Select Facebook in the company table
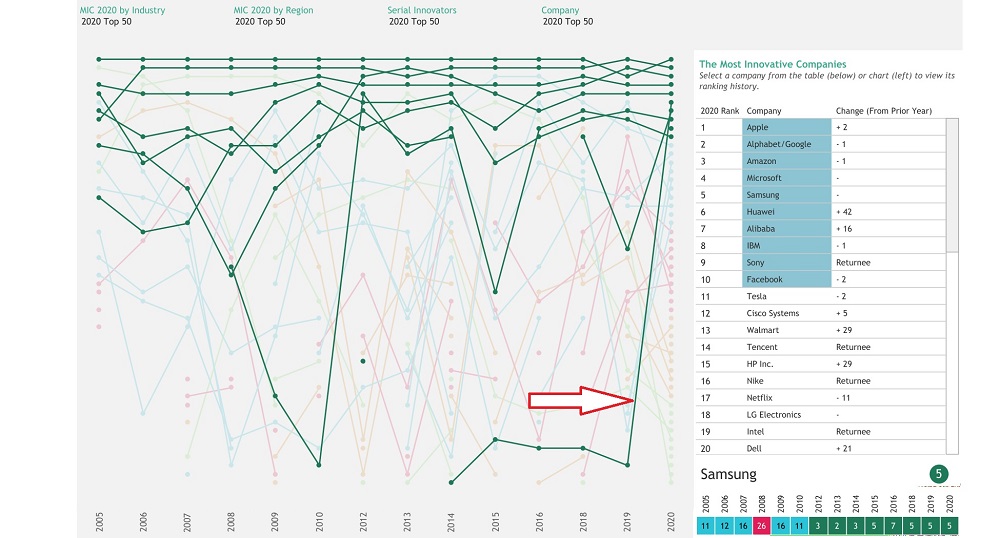Image resolution: width=1000 pixels, height=538 pixels. 786,279
